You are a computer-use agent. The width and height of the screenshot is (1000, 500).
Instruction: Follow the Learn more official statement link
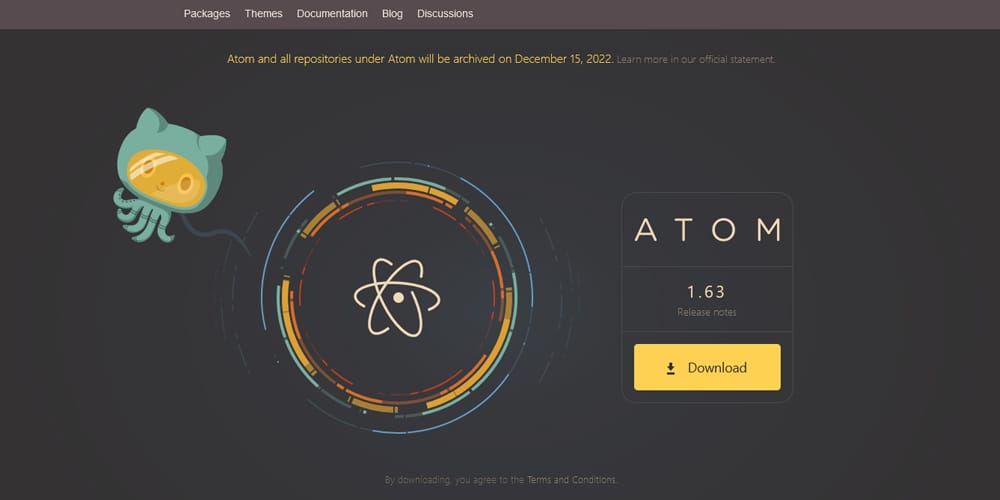pyautogui.click(x=696, y=59)
